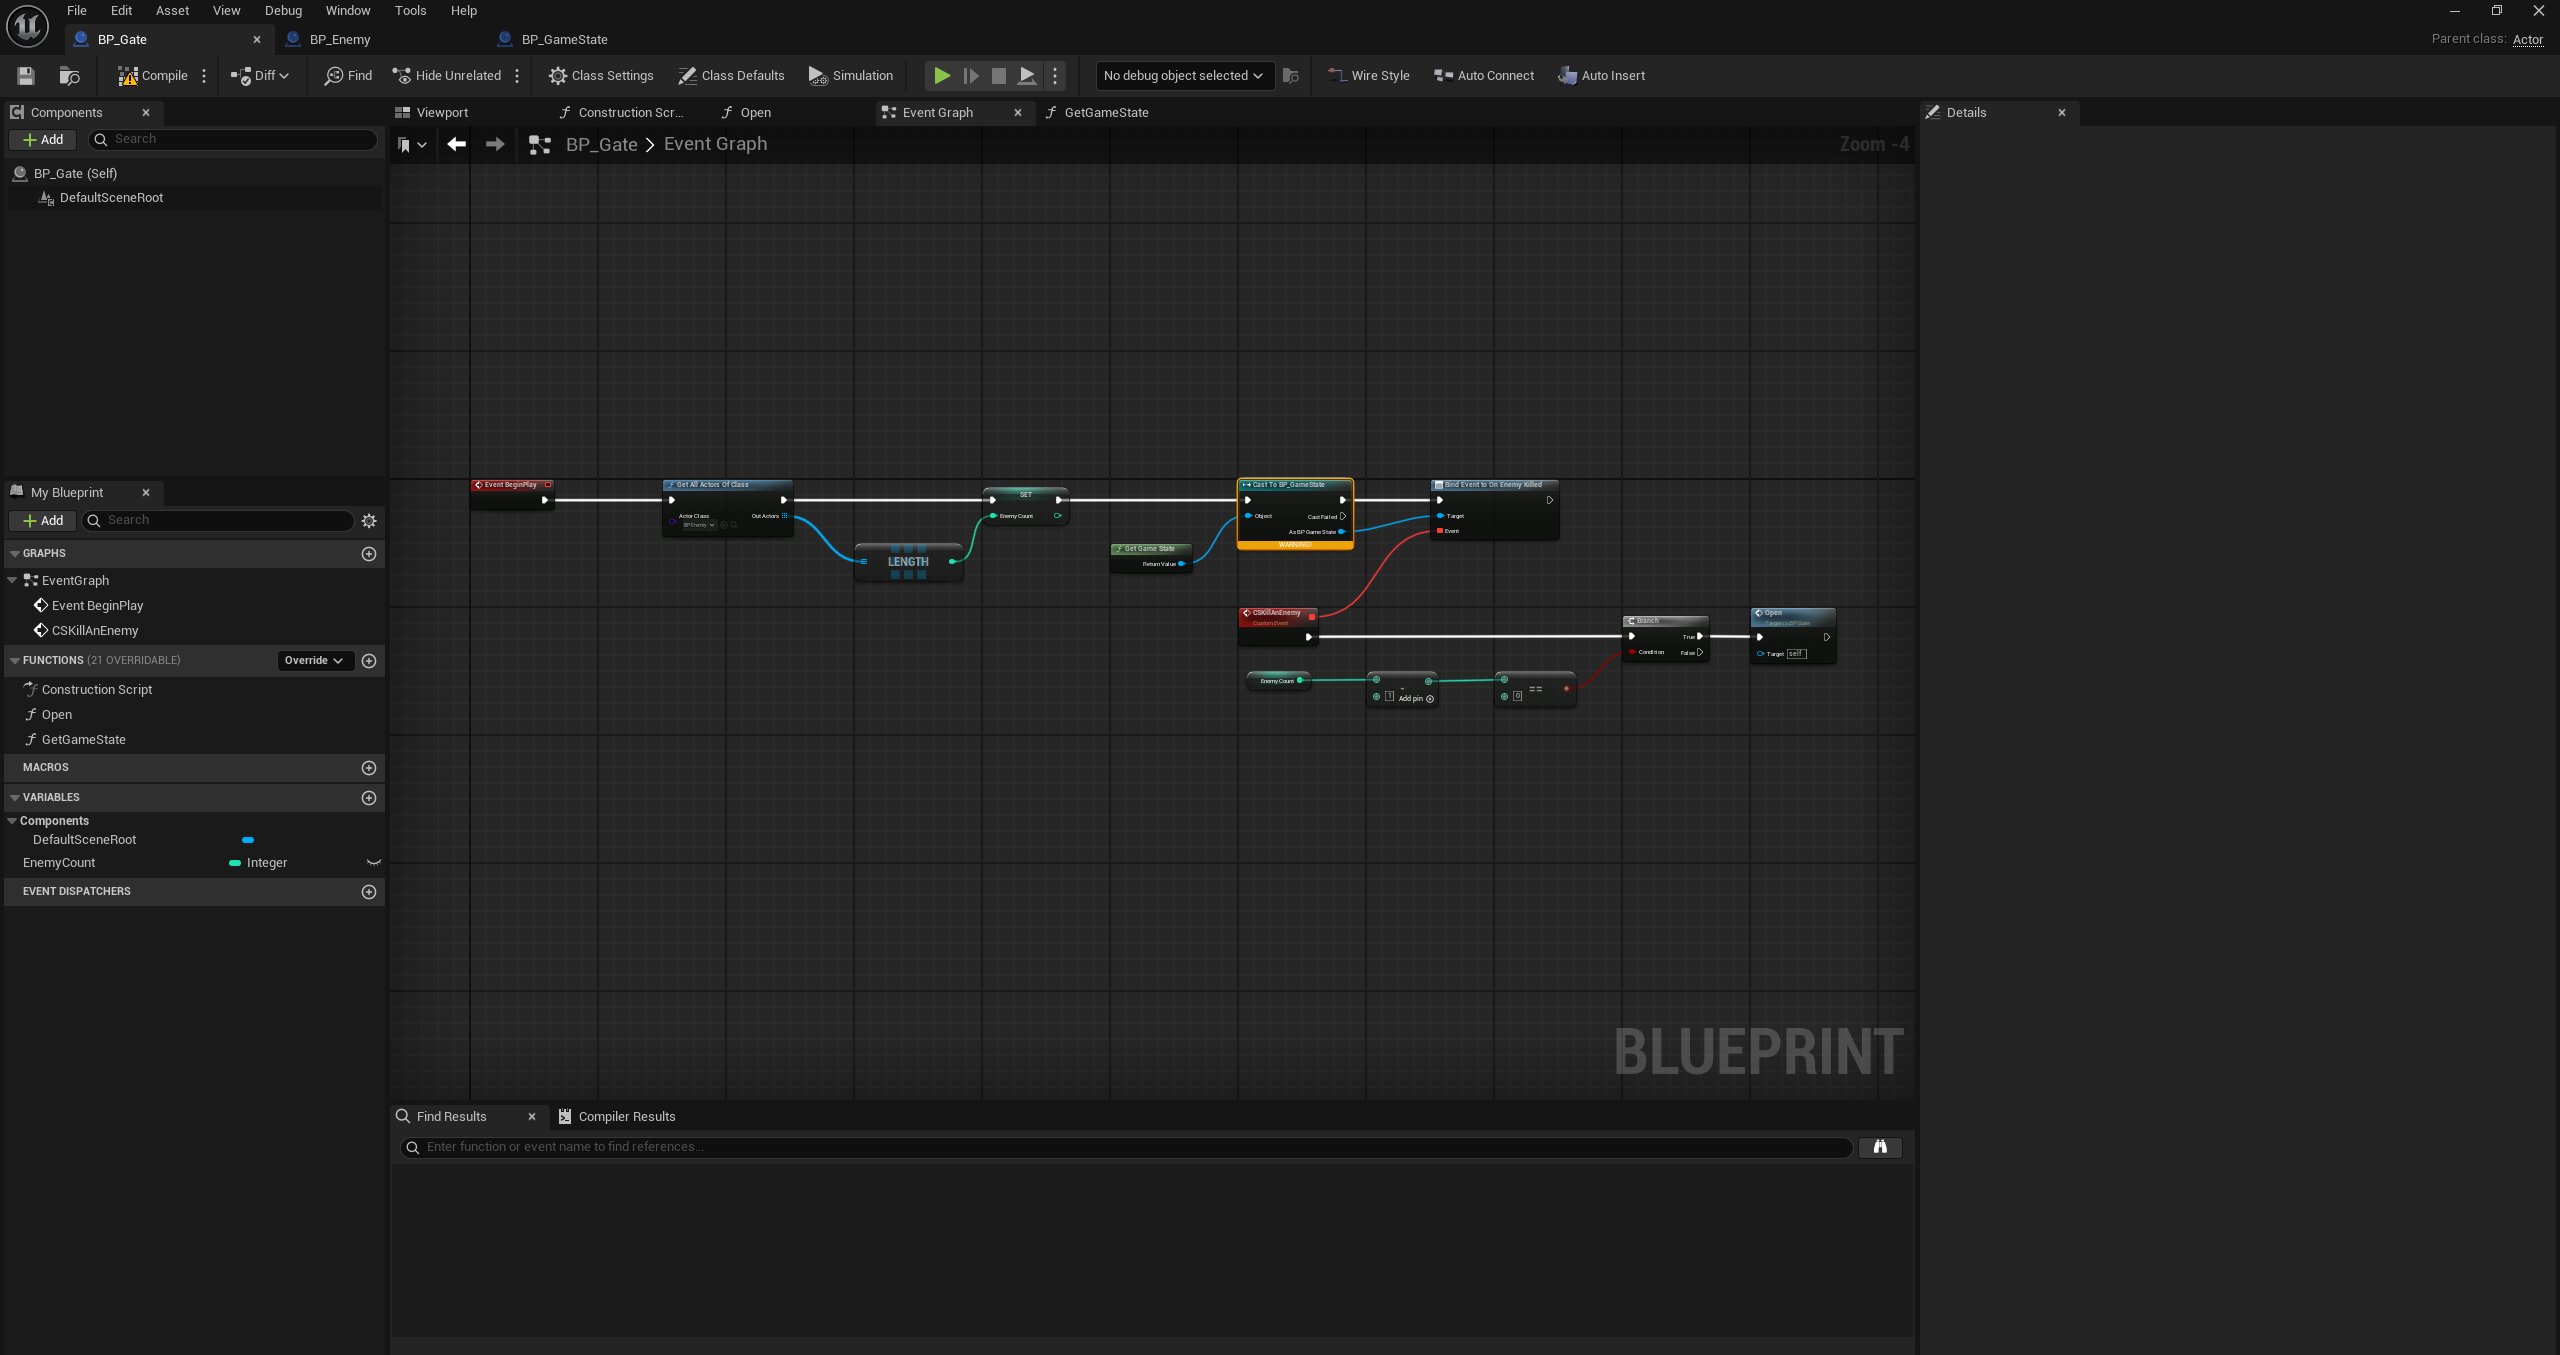This screenshot has height=1355, width=2560.
Task: Open My Blueprint settings gear
Action: click(x=369, y=521)
